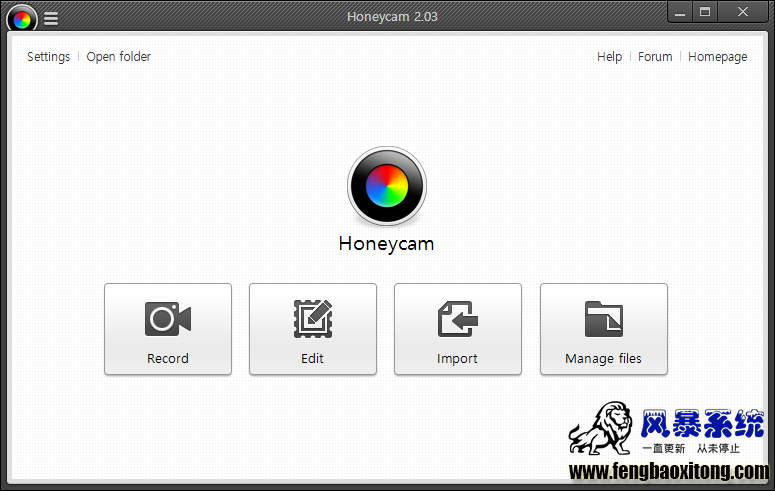Open the Edit button
The width and height of the screenshot is (775, 491).
tap(313, 329)
